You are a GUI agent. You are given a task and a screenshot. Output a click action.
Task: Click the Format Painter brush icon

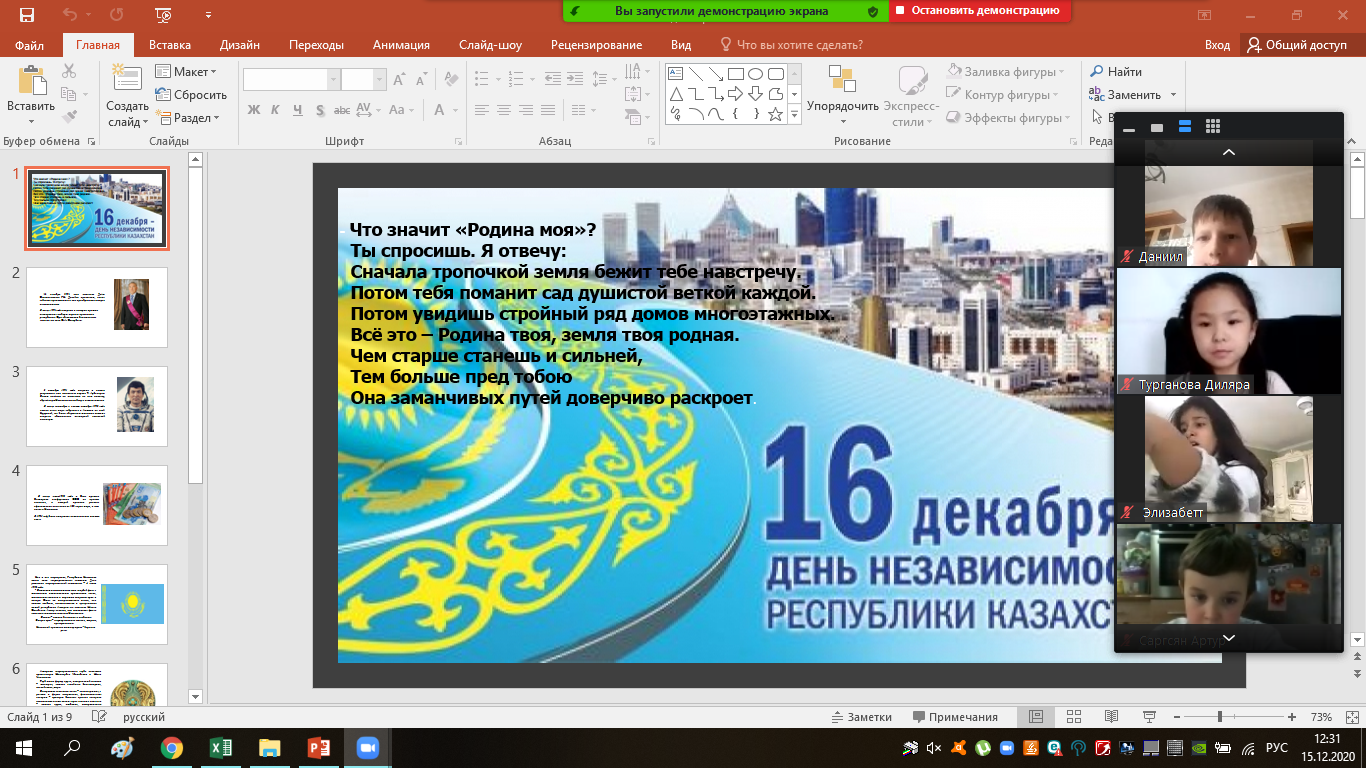[x=69, y=117]
